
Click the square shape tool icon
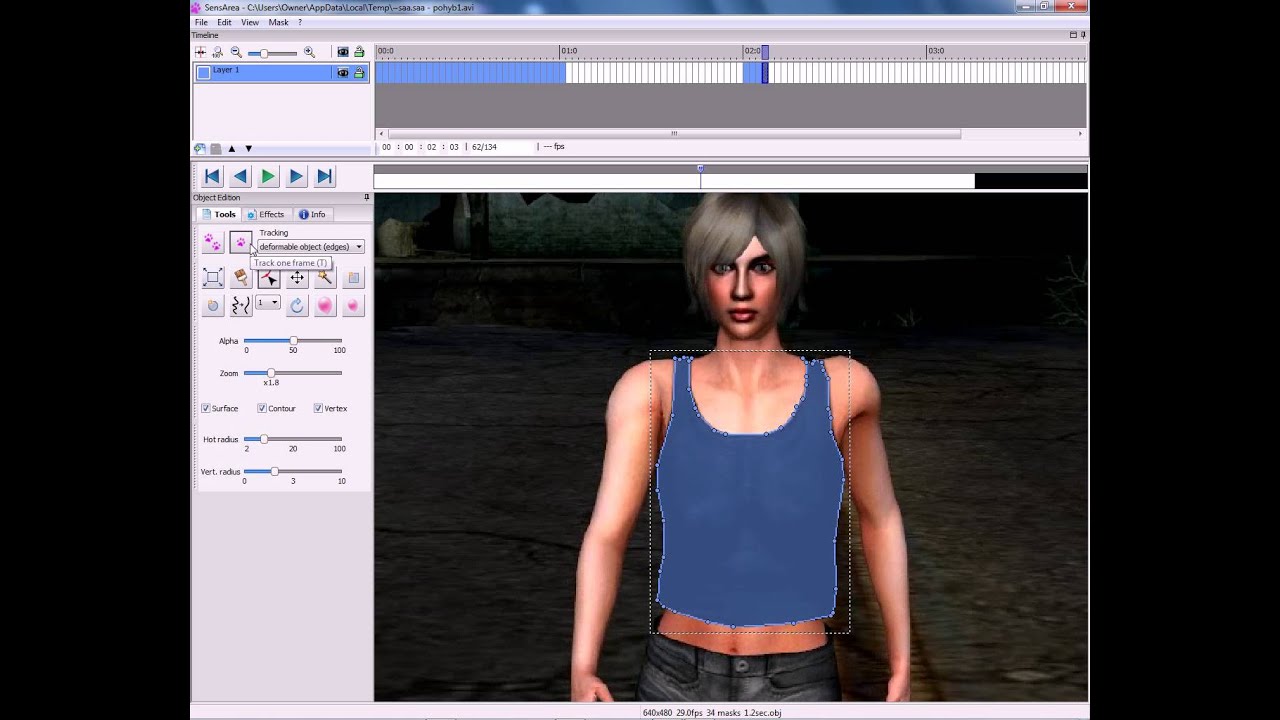point(353,278)
